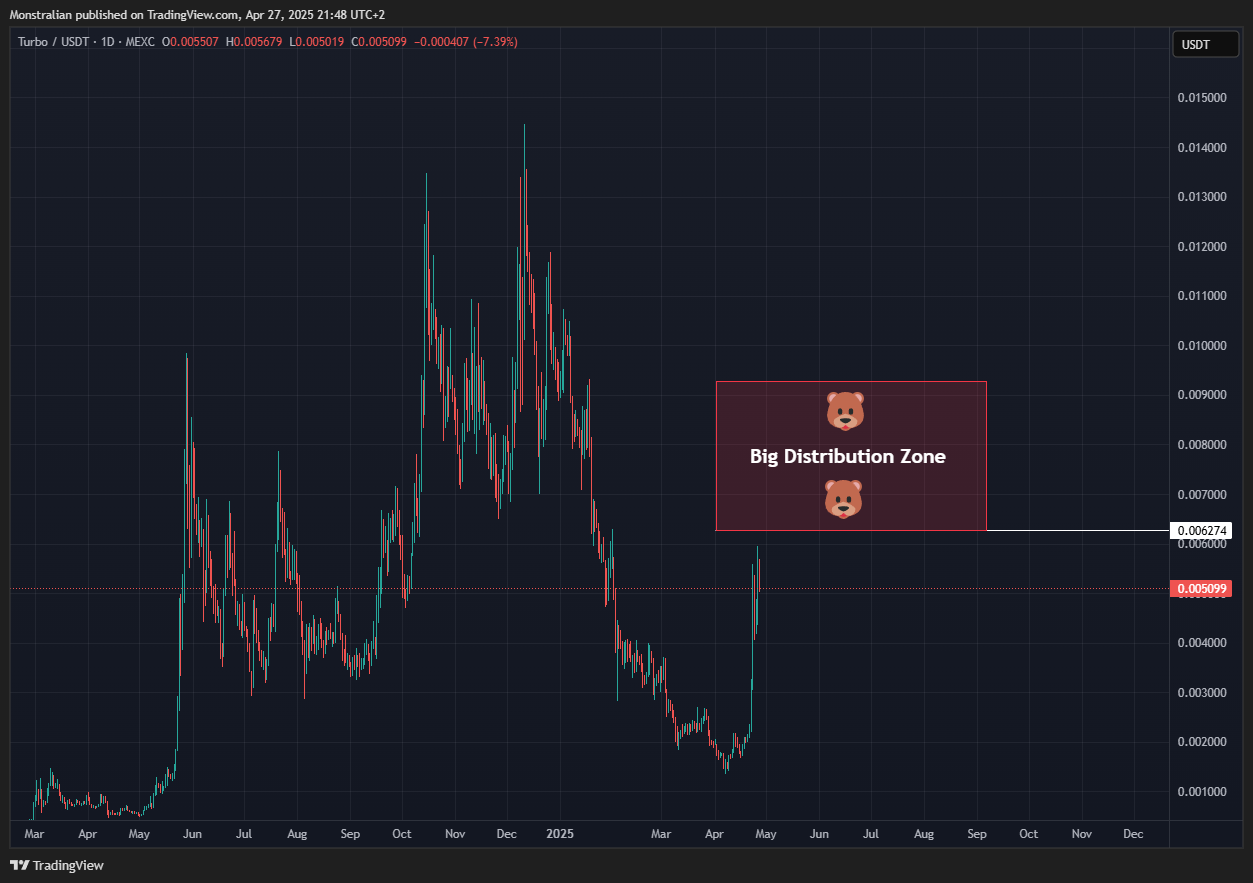Click the Oct label left of Nov
The width and height of the screenshot is (1253, 883).
pyautogui.click(x=402, y=834)
